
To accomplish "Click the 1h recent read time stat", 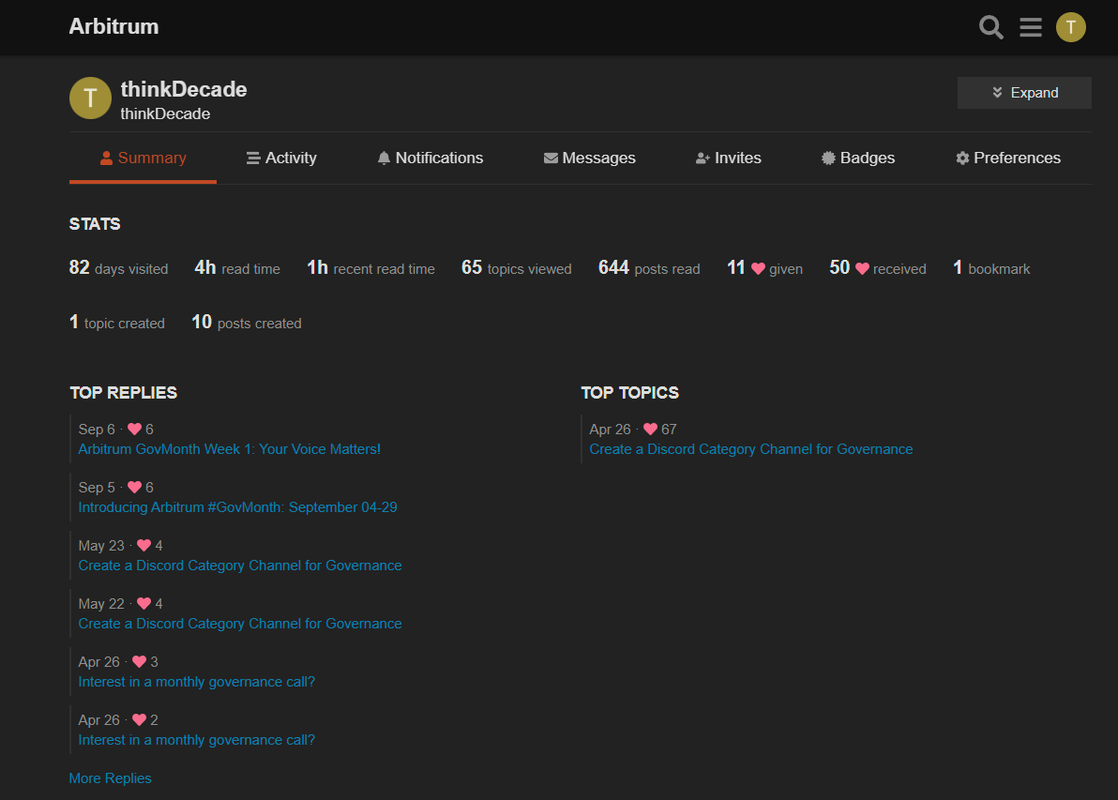I will coord(371,268).
